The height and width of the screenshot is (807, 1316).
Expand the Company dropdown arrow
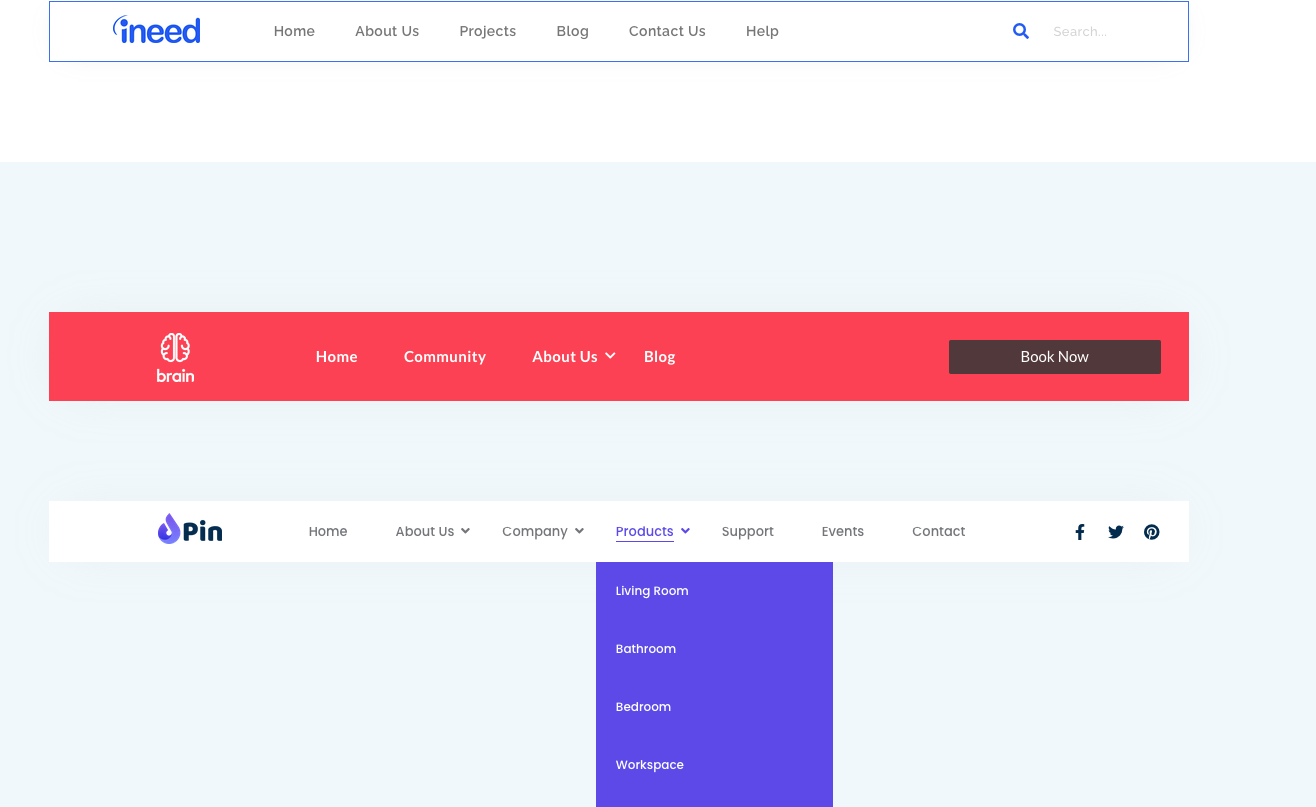coord(580,531)
